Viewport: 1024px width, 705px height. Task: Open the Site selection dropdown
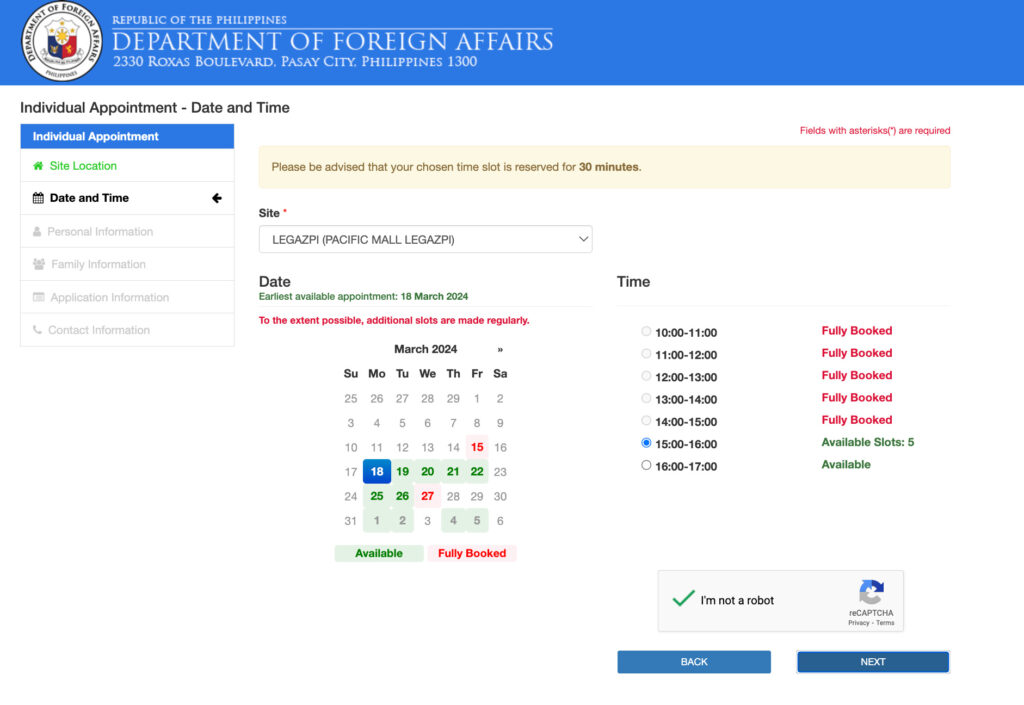[x=425, y=239]
